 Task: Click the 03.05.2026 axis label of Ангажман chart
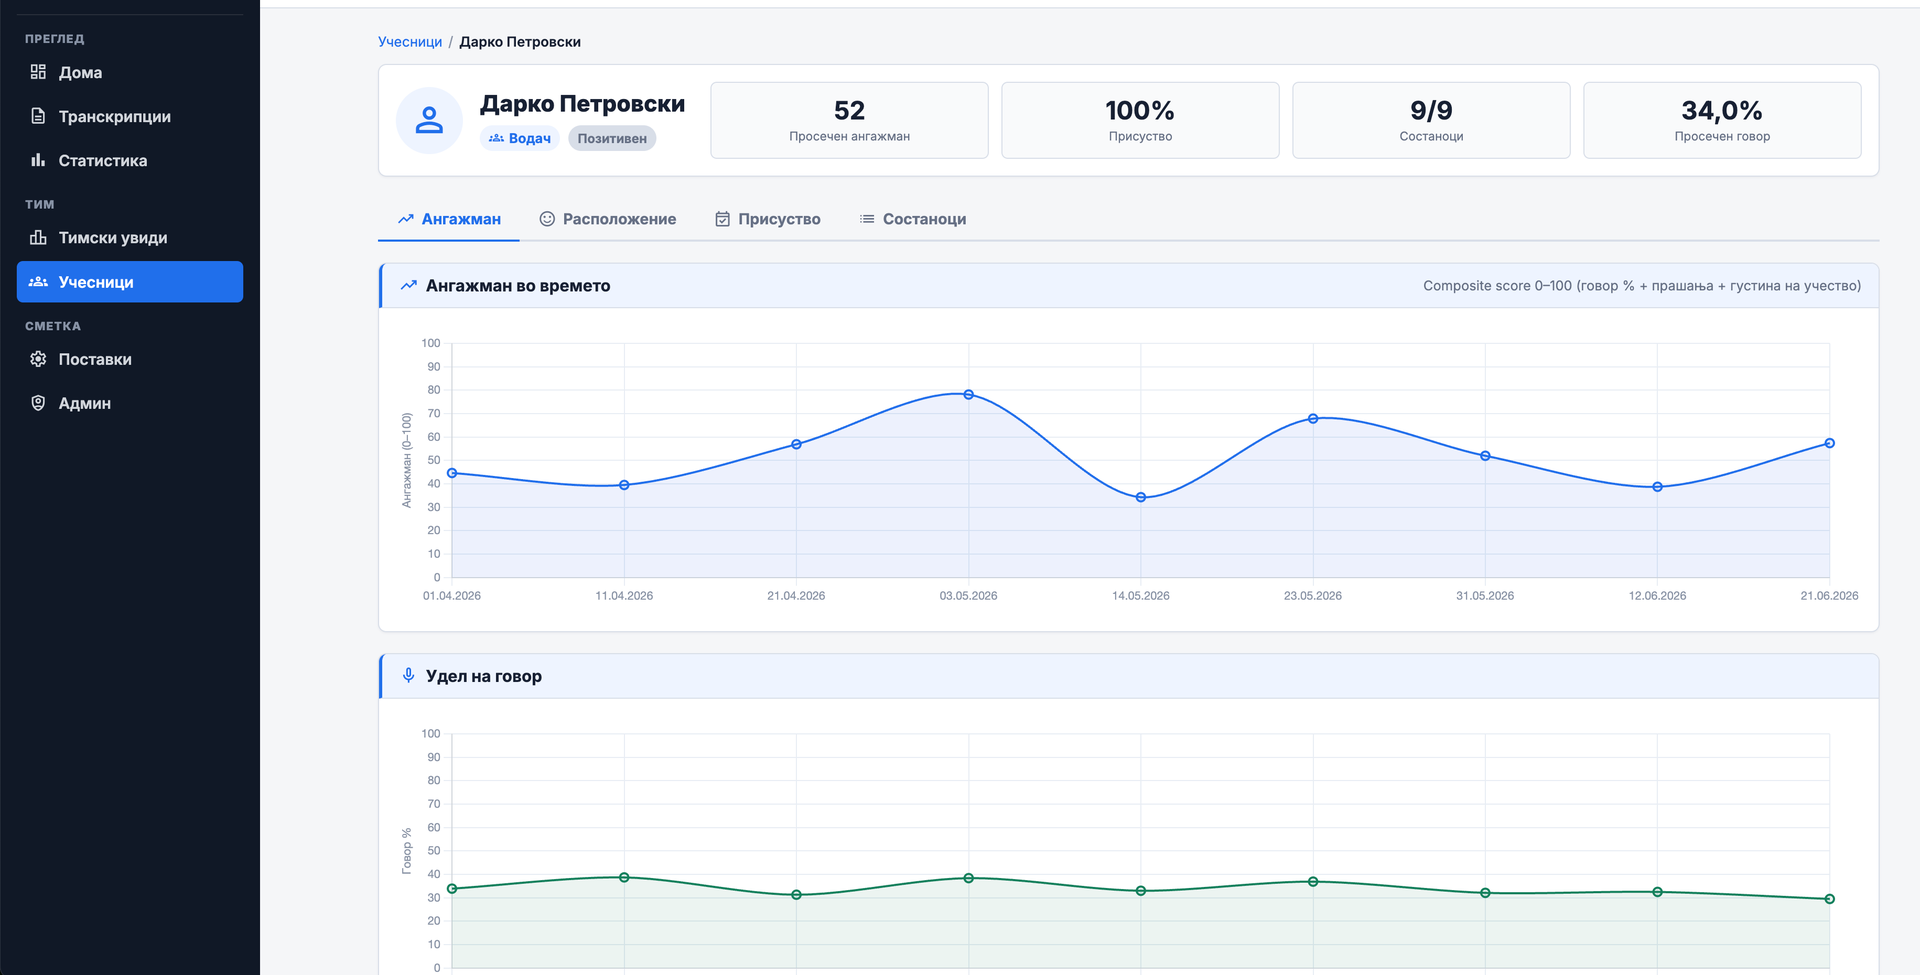tap(968, 596)
